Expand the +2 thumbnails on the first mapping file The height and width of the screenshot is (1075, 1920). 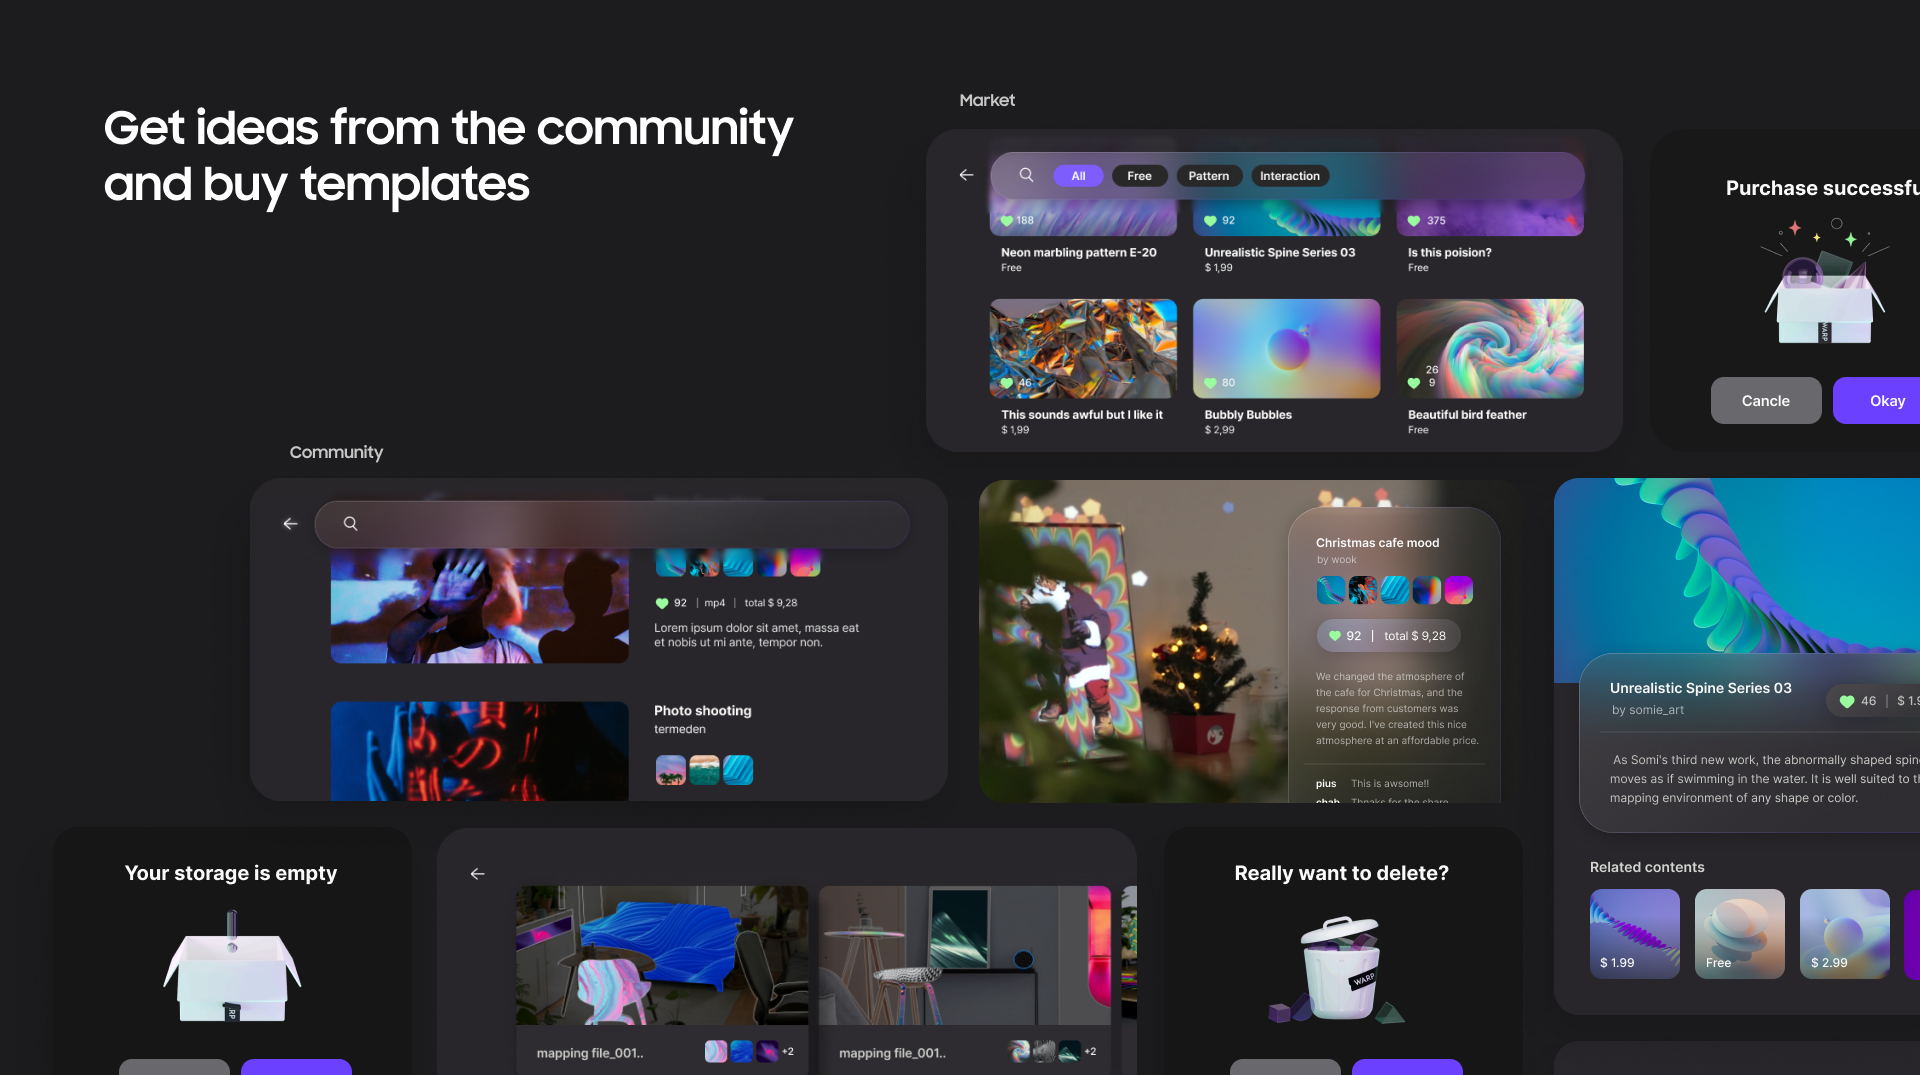(787, 1052)
